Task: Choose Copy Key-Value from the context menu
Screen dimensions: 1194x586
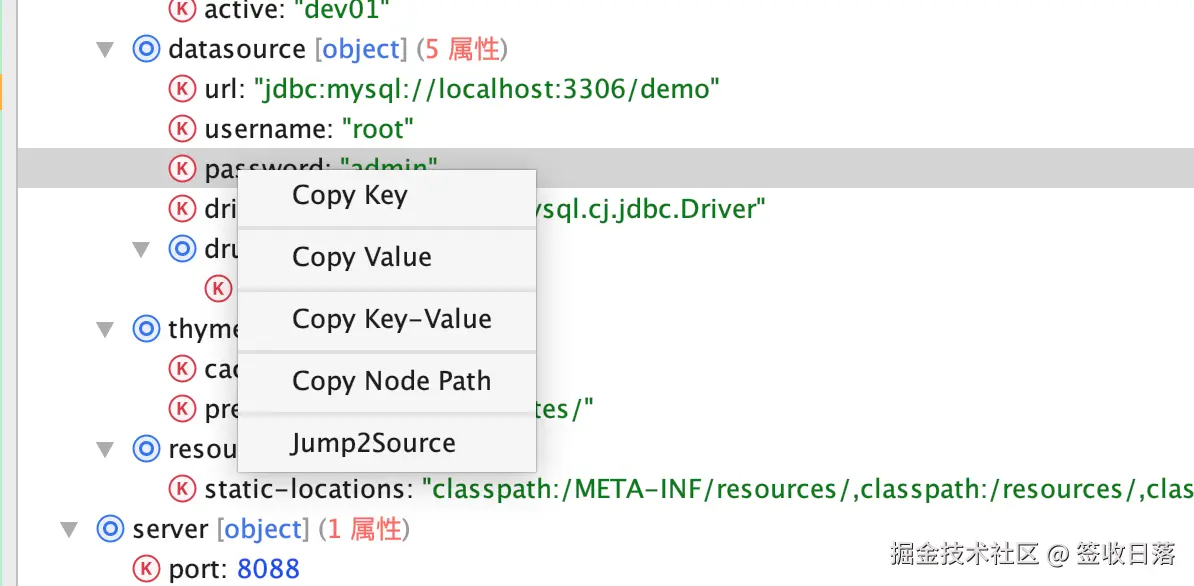Action: 390,319
